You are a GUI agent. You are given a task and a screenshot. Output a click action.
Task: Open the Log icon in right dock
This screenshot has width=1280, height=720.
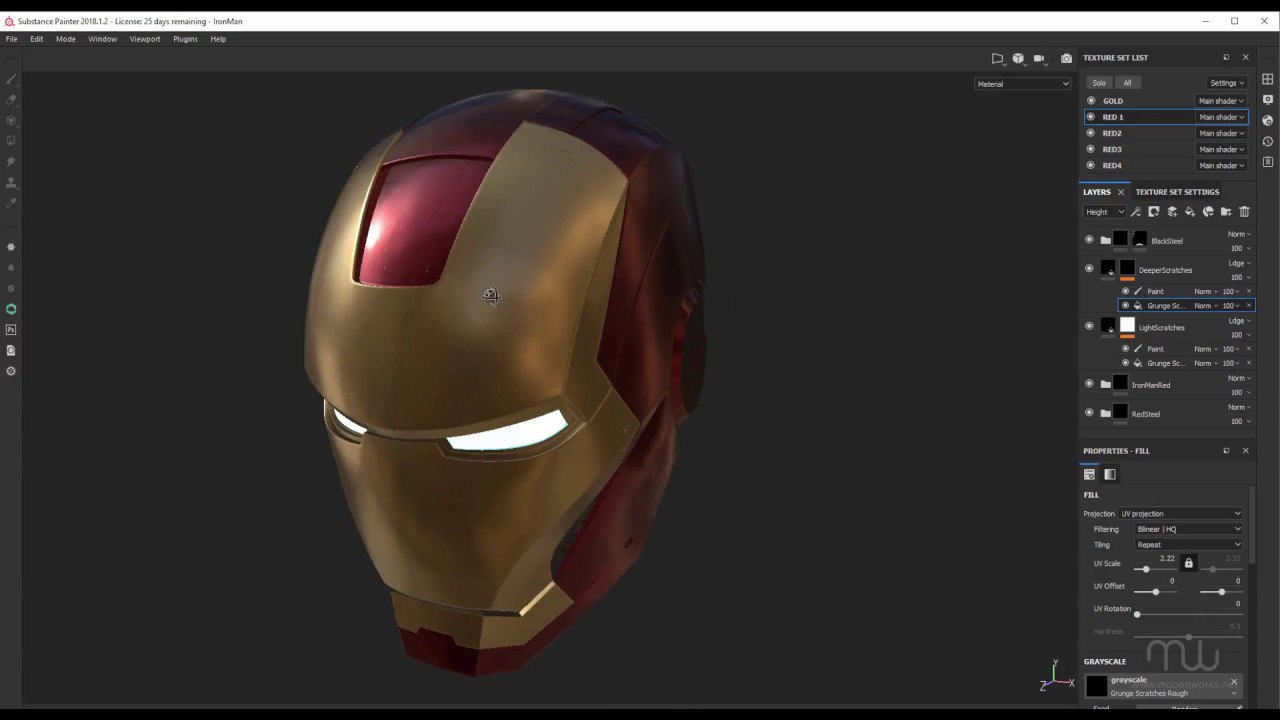point(1267,161)
